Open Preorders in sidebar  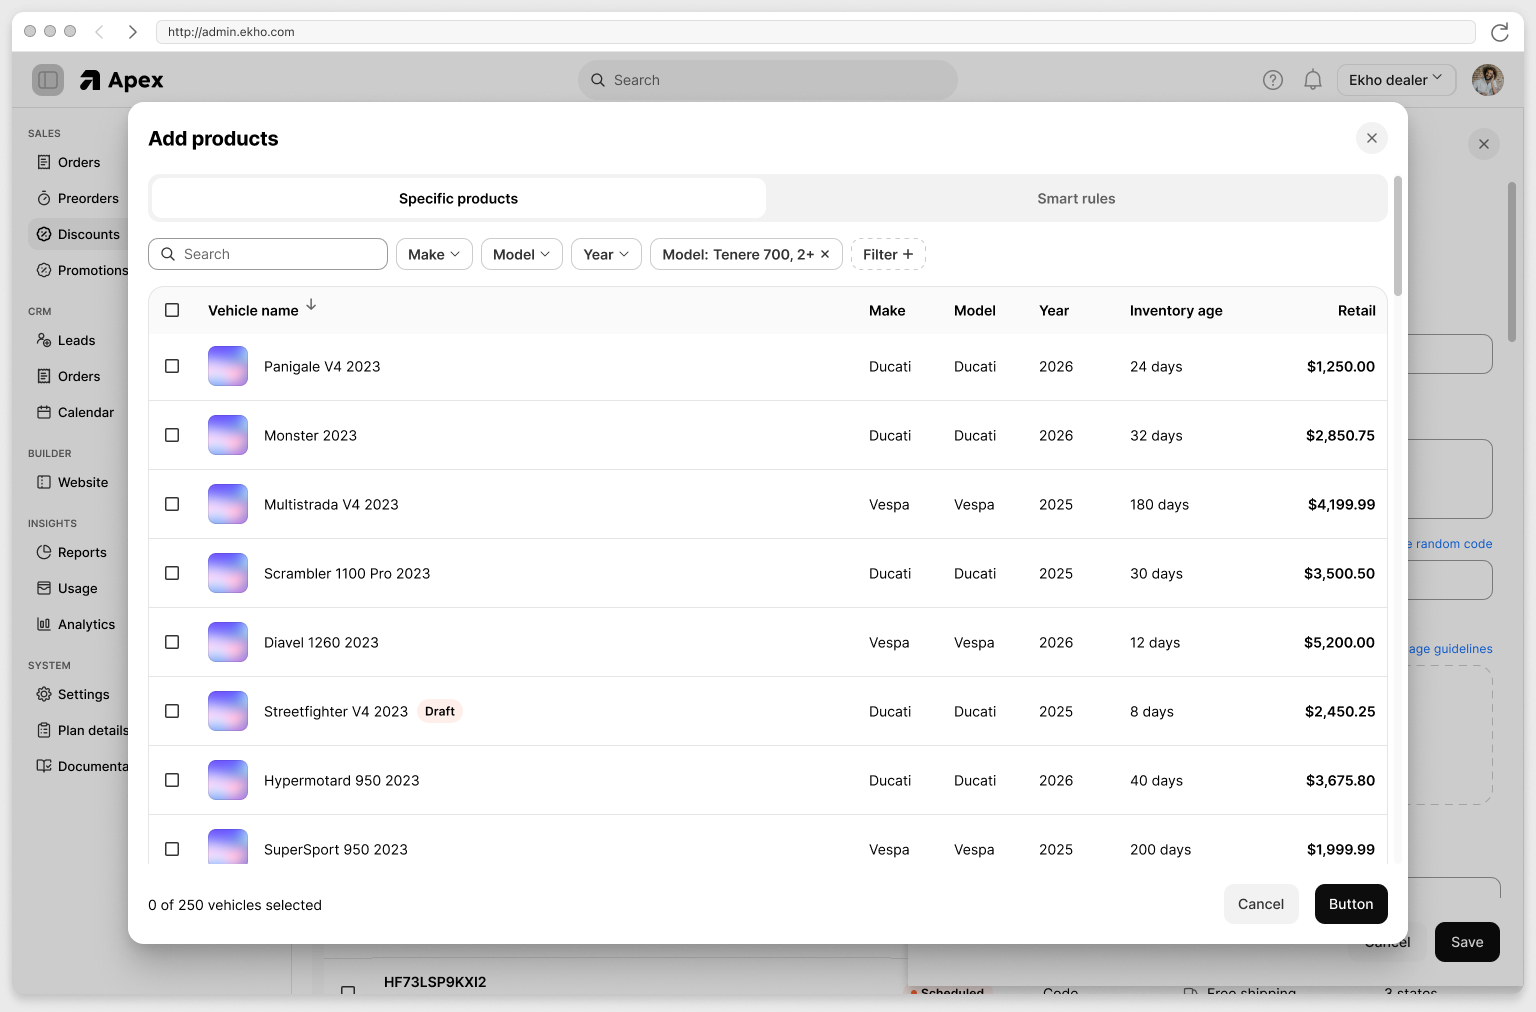[79, 198]
